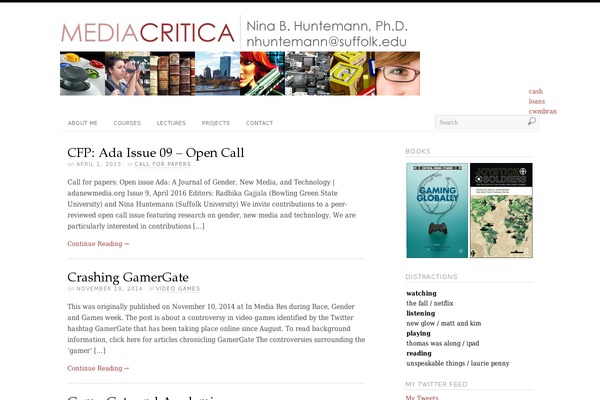This screenshot has width=600, height=400.
Task: Continue reading the Crashing GamerGate post
Action: coord(98,368)
